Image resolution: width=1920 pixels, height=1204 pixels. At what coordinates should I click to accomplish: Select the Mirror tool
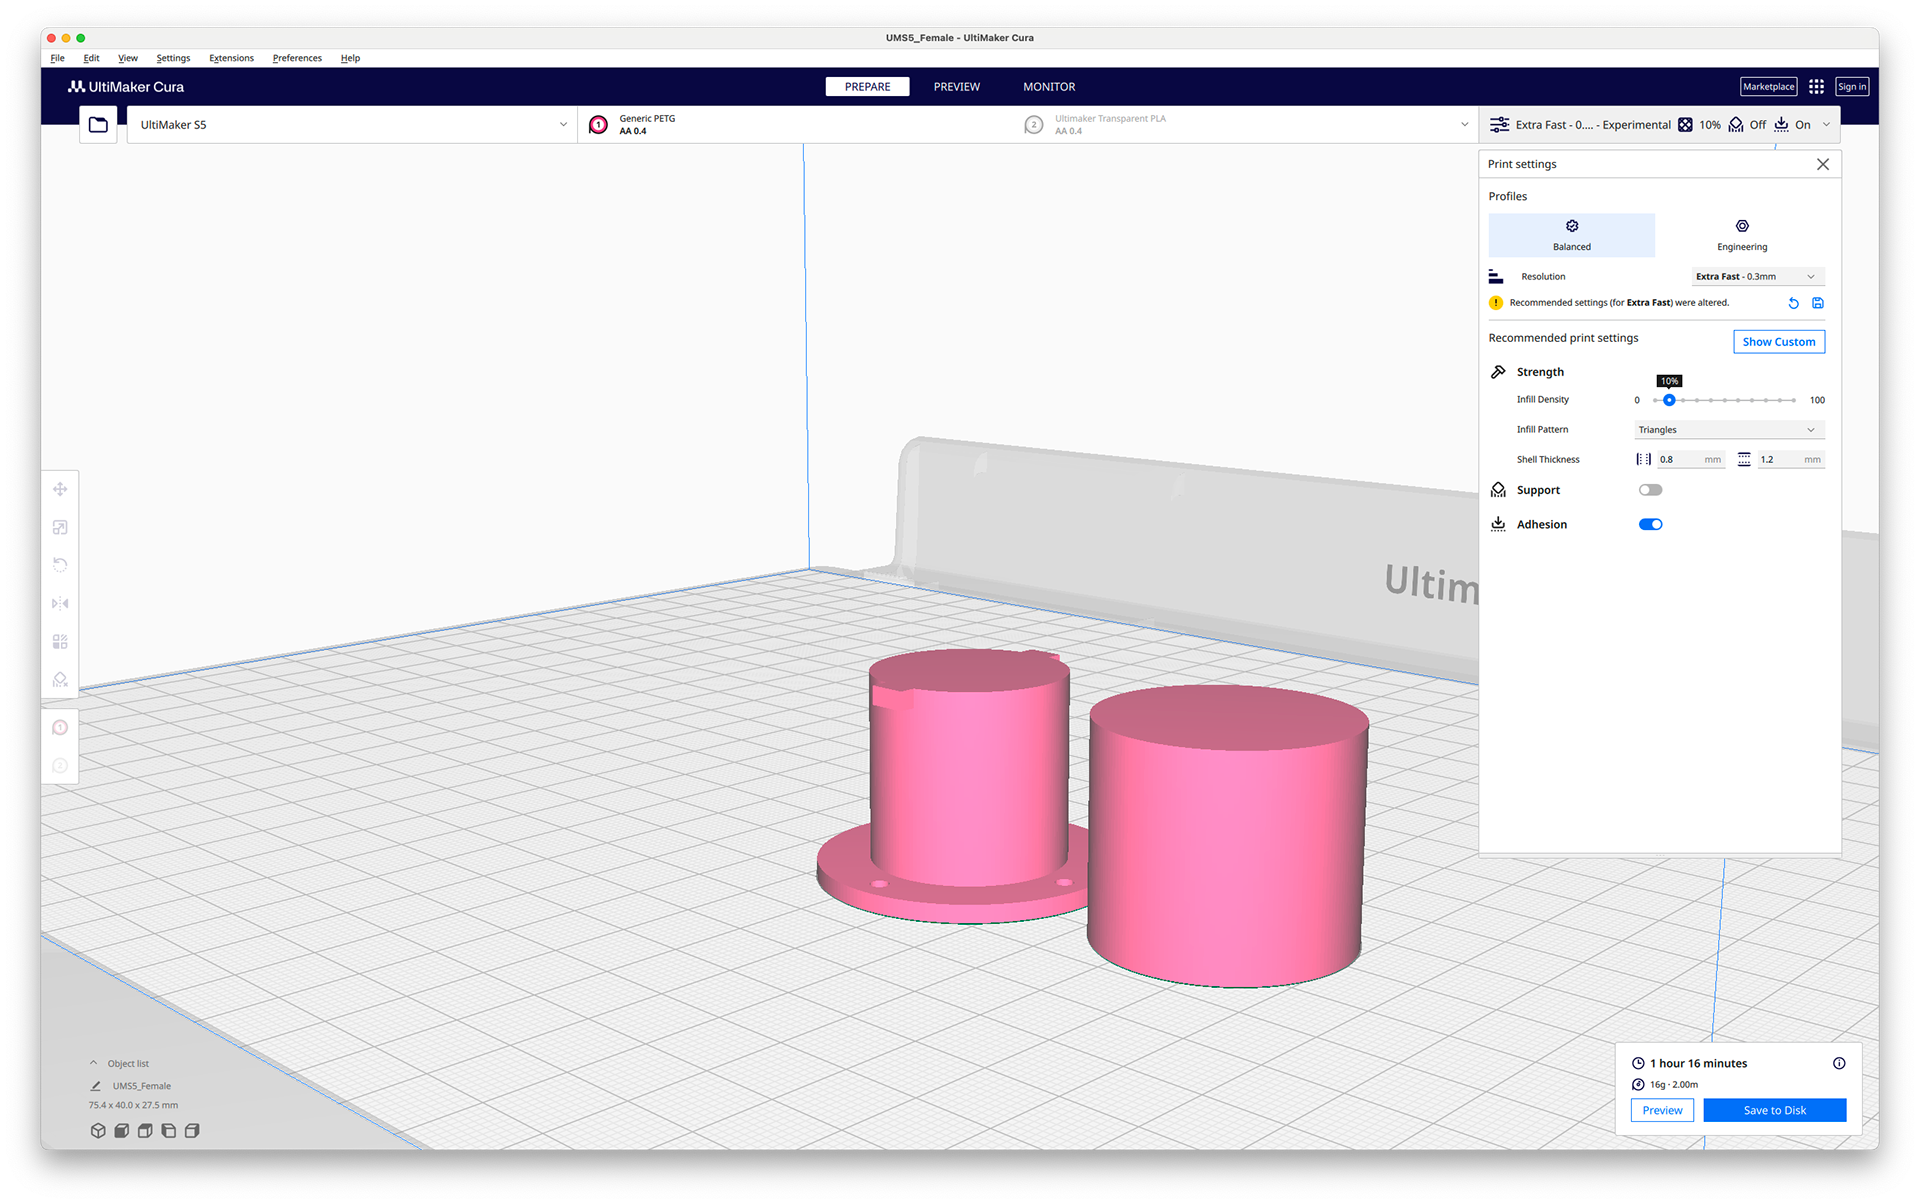pos(60,603)
